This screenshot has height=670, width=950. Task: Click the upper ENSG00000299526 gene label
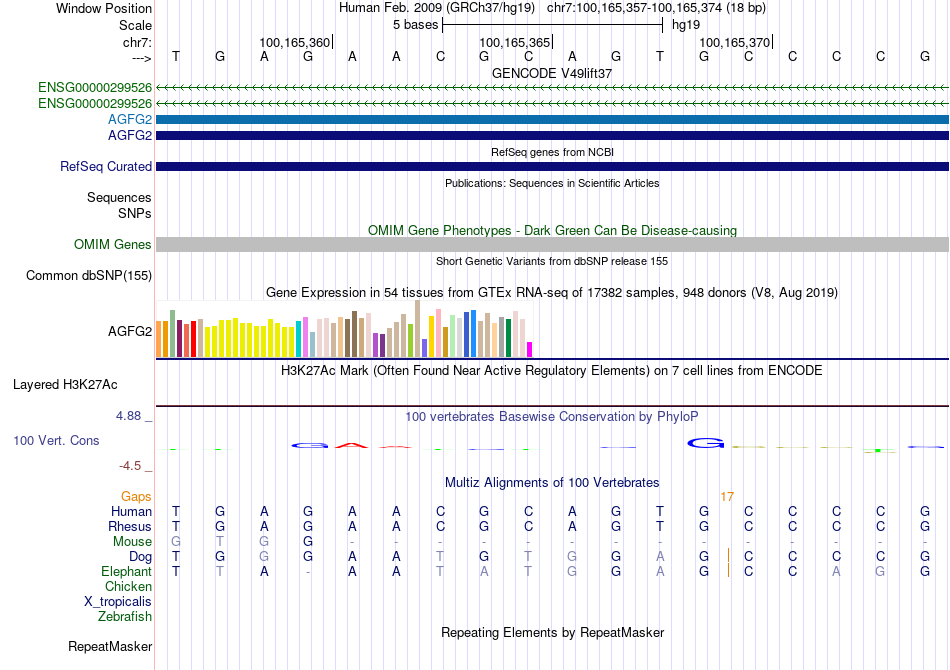95,88
